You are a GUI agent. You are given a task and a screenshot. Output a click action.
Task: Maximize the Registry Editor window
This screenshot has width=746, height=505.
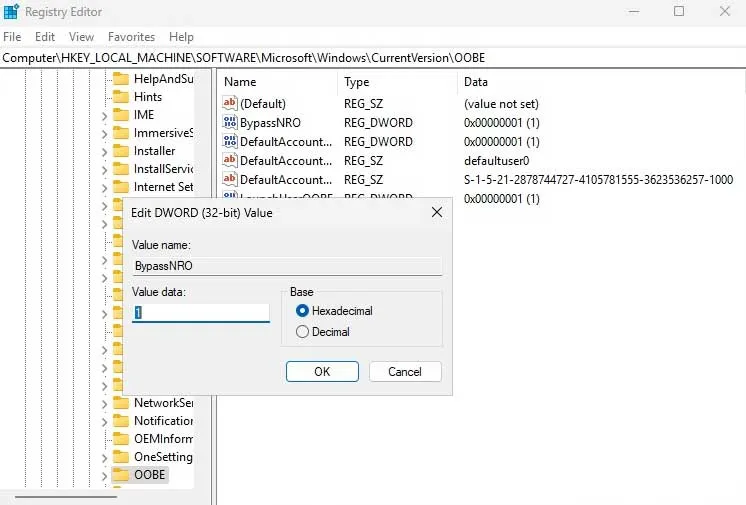679,11
